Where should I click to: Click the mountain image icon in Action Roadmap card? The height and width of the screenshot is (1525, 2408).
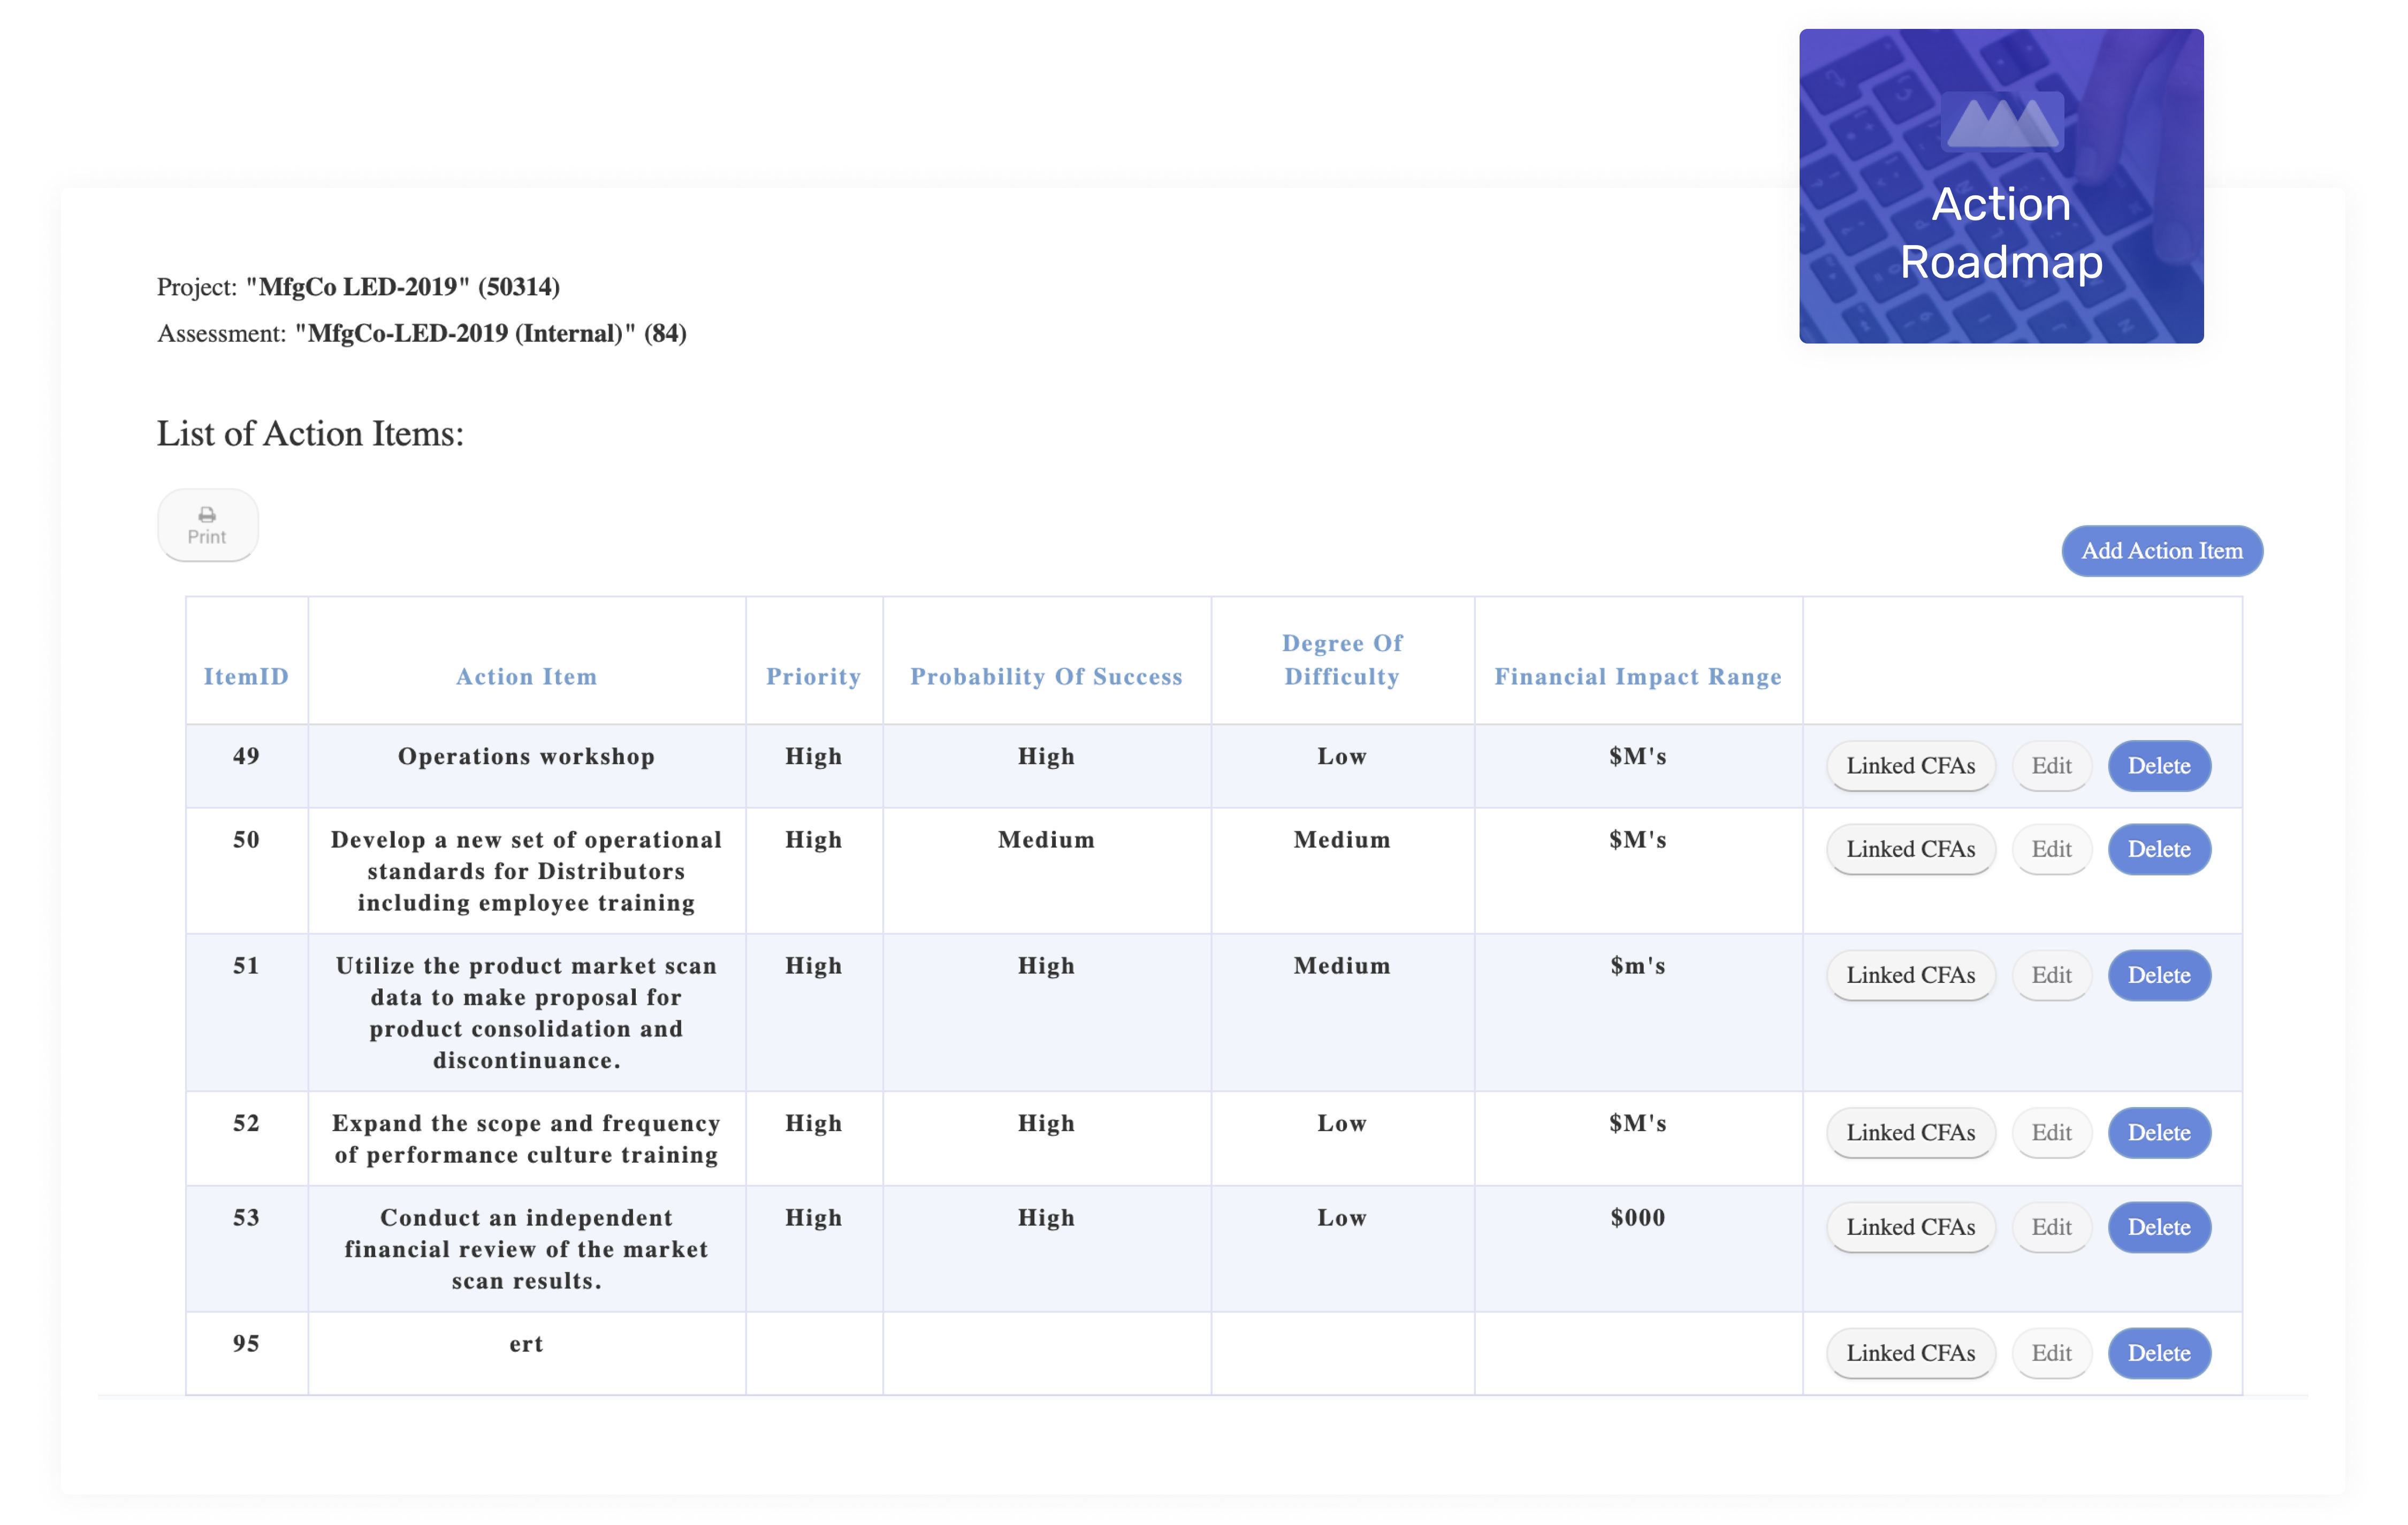tap(2002, 121)
